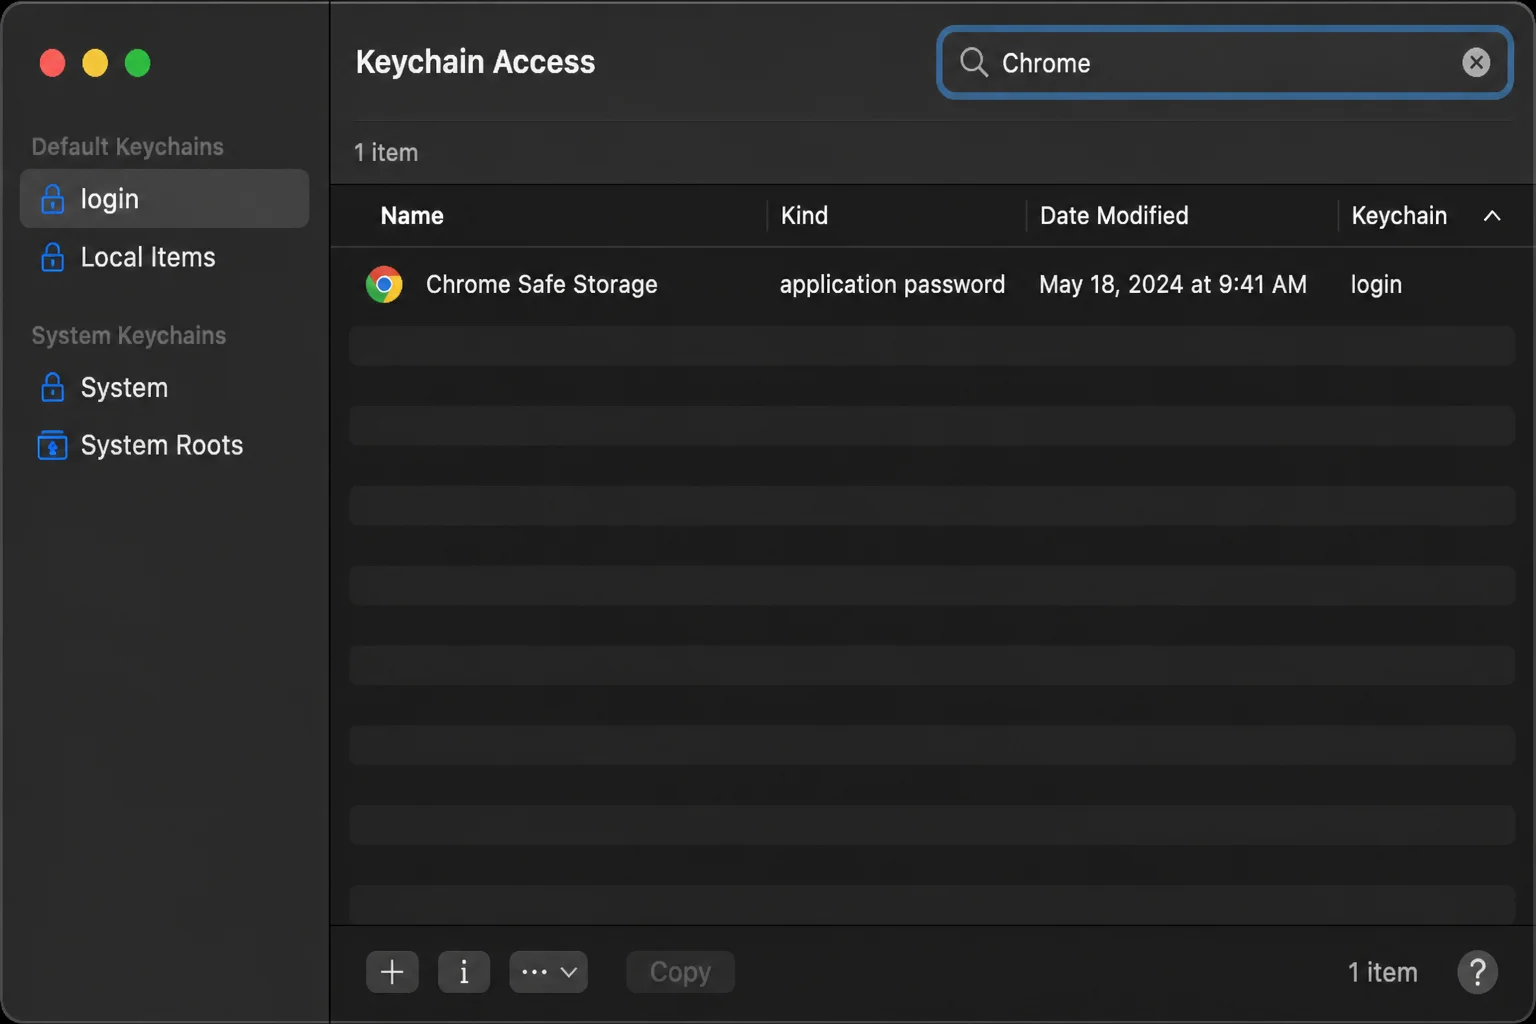The width and height of the screenshot is (1536, 1024).
Task: Click the magnifying glass search icon
Action: (x=973, y=62)
